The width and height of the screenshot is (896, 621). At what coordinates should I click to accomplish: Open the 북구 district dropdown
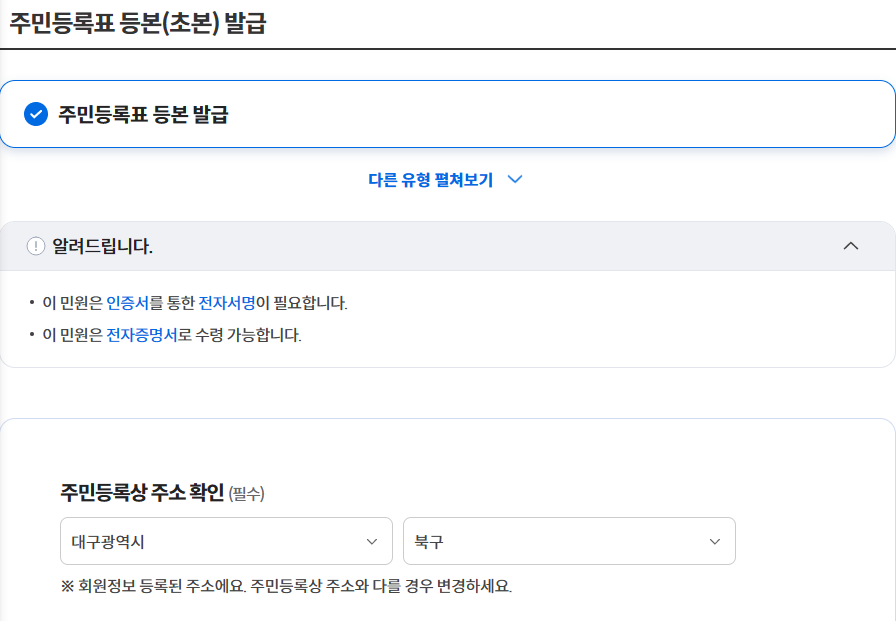point(569,541)
